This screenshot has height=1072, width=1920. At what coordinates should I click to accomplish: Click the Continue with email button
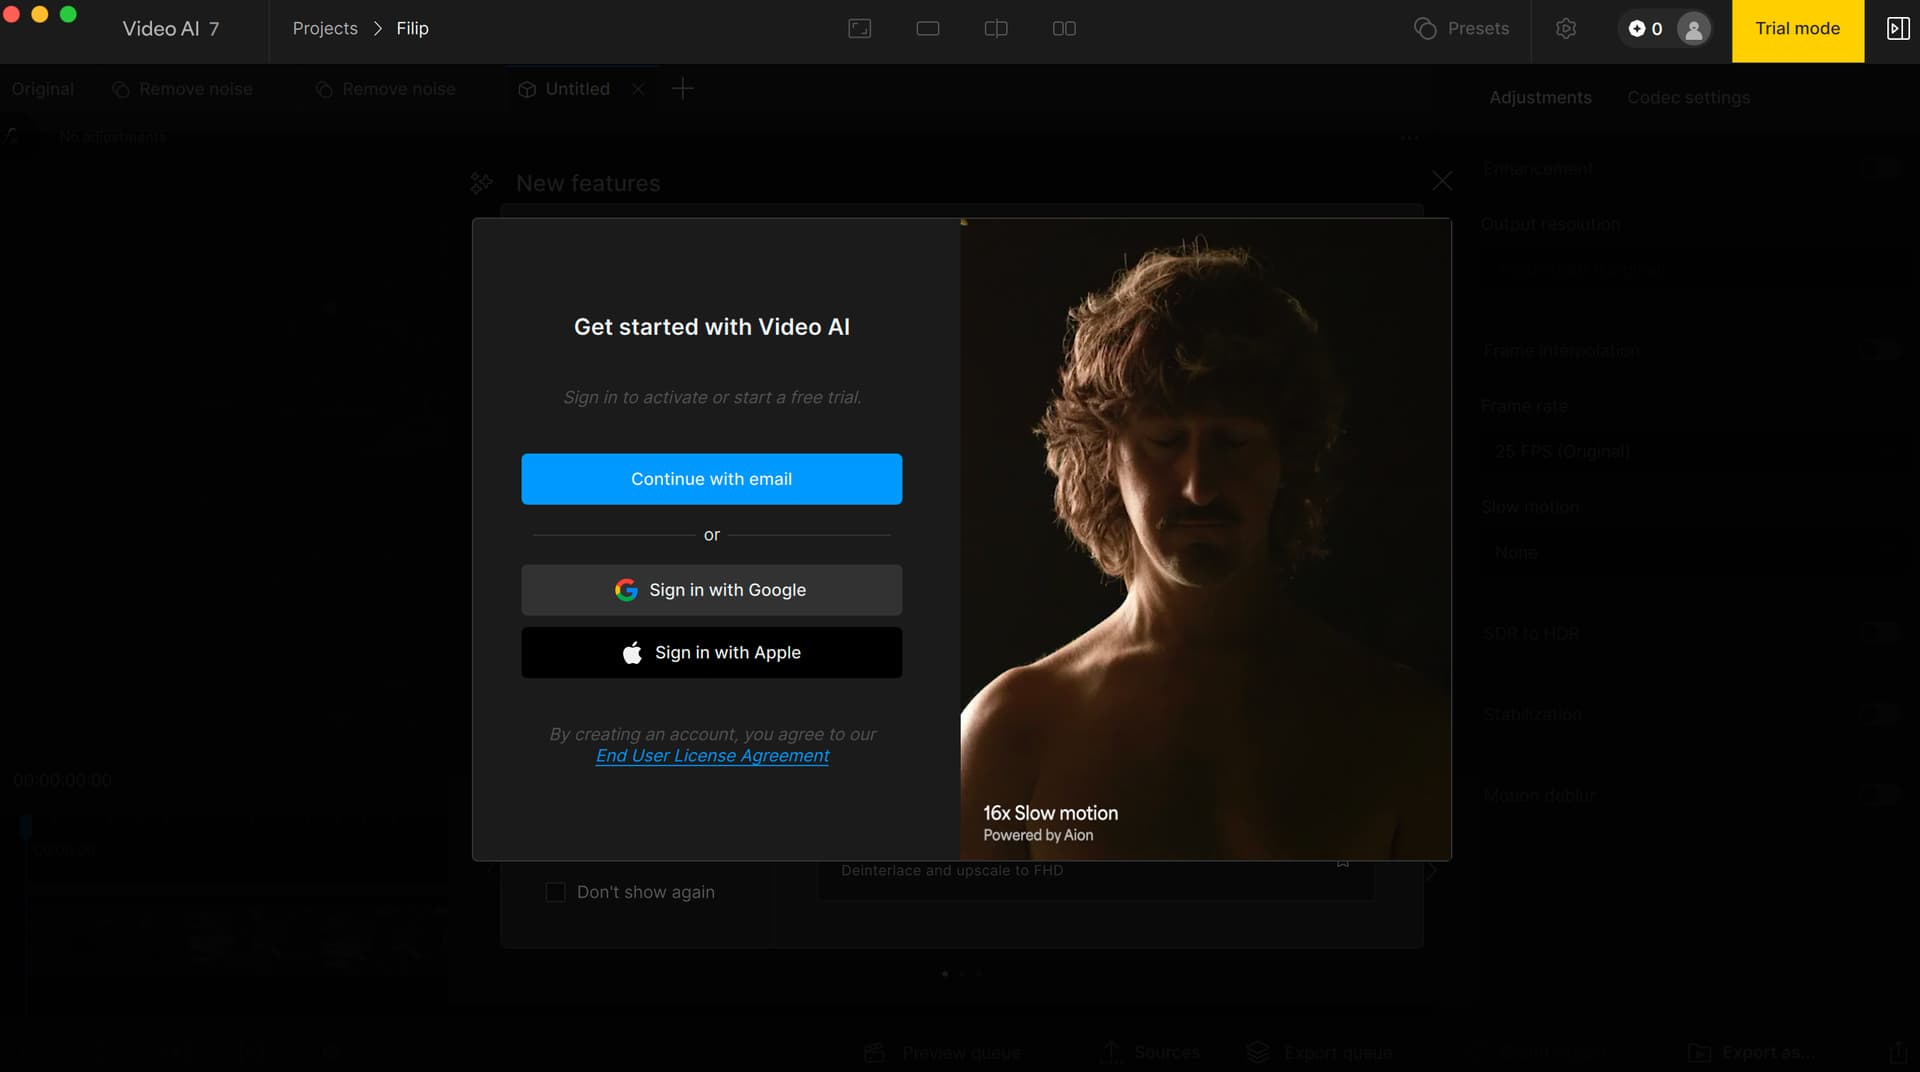click(x=711, y=478)
